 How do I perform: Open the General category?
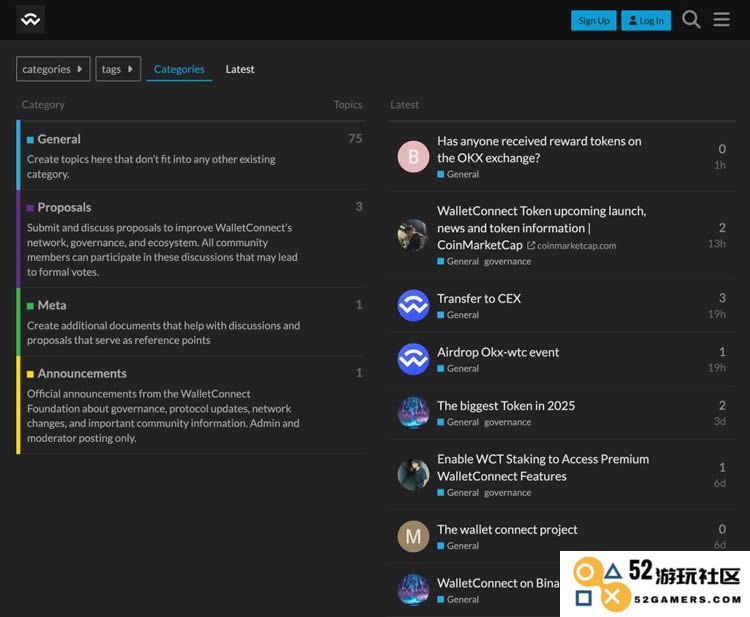click(59, 139)
